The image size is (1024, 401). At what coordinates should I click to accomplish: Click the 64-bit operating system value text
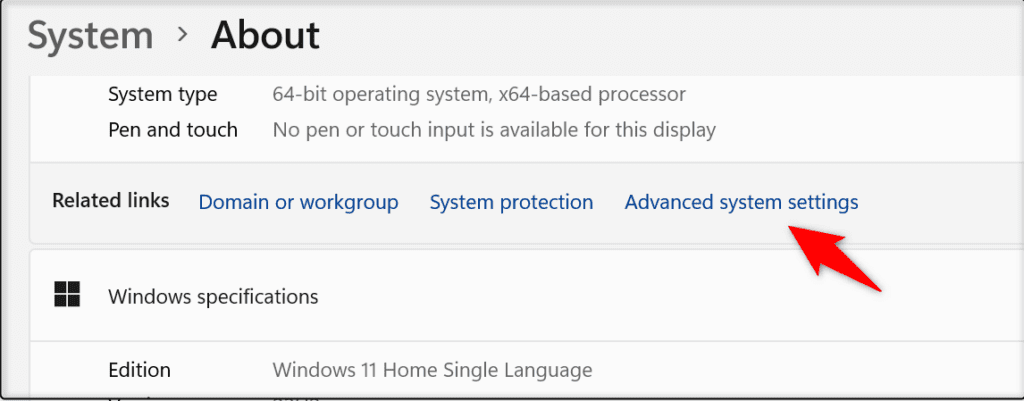pos(479,95)
